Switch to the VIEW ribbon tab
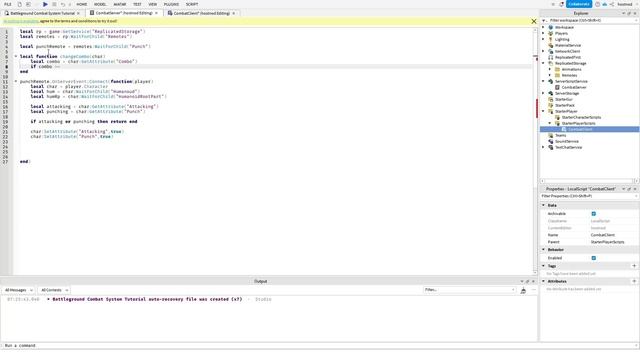This screenshot has height=360, width=640. 153,4
